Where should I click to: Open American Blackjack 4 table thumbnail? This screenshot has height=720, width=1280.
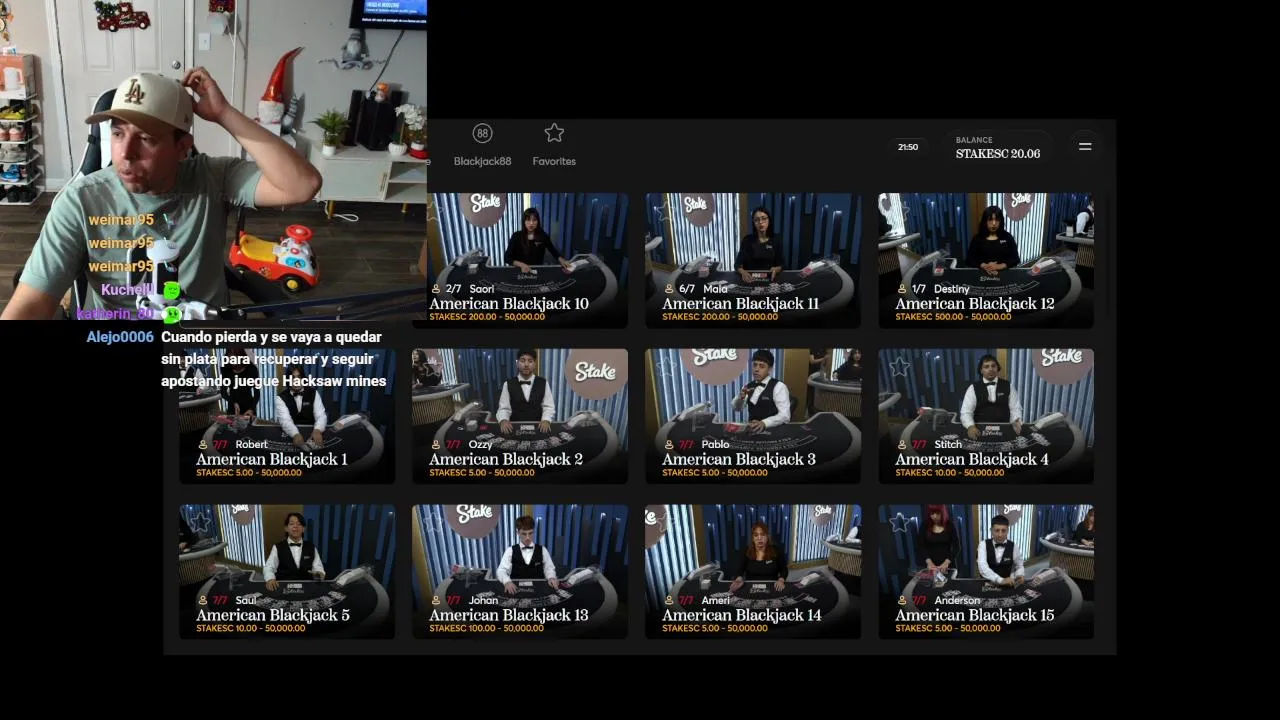986,416
